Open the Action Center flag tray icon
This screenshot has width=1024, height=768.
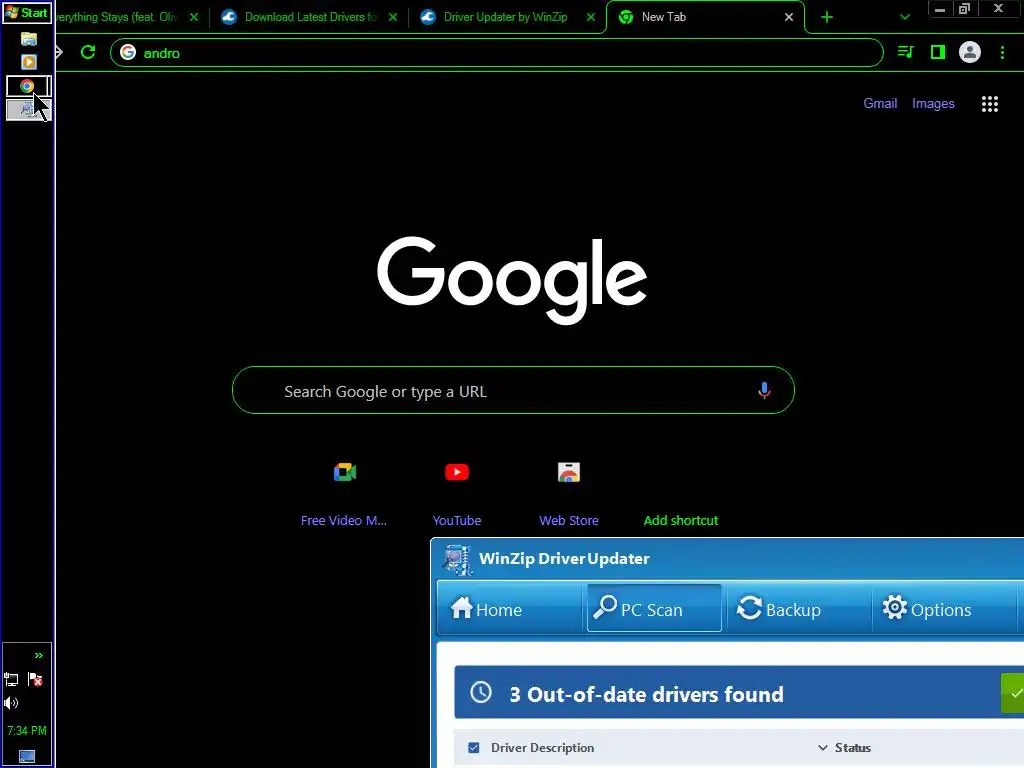35,679
